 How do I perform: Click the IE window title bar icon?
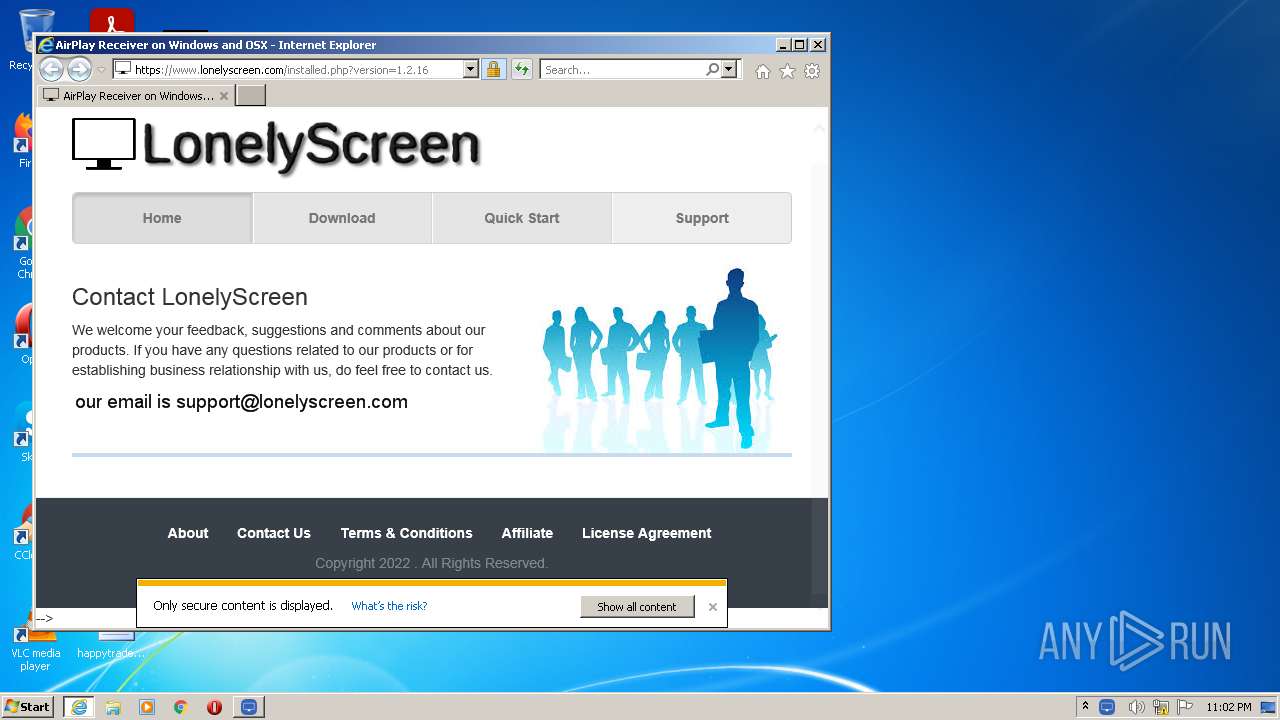point(46,44)
